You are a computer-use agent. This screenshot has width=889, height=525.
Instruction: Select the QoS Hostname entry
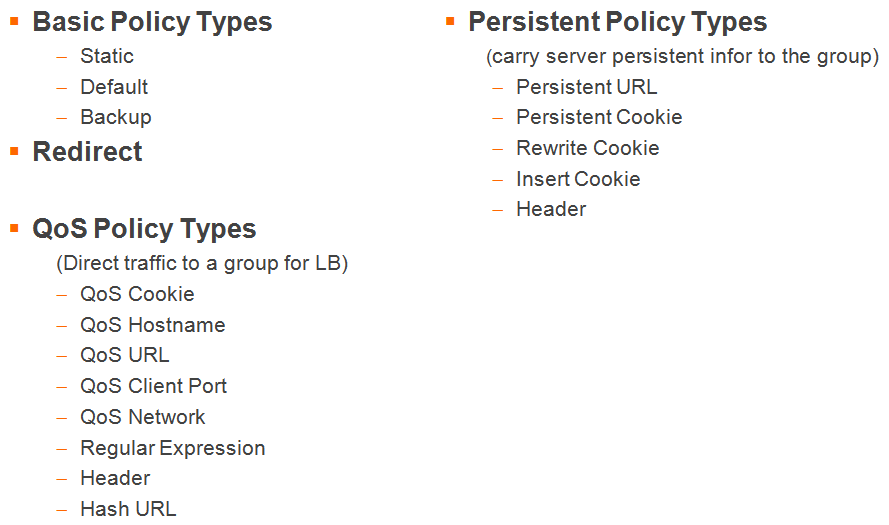point(153,325)
